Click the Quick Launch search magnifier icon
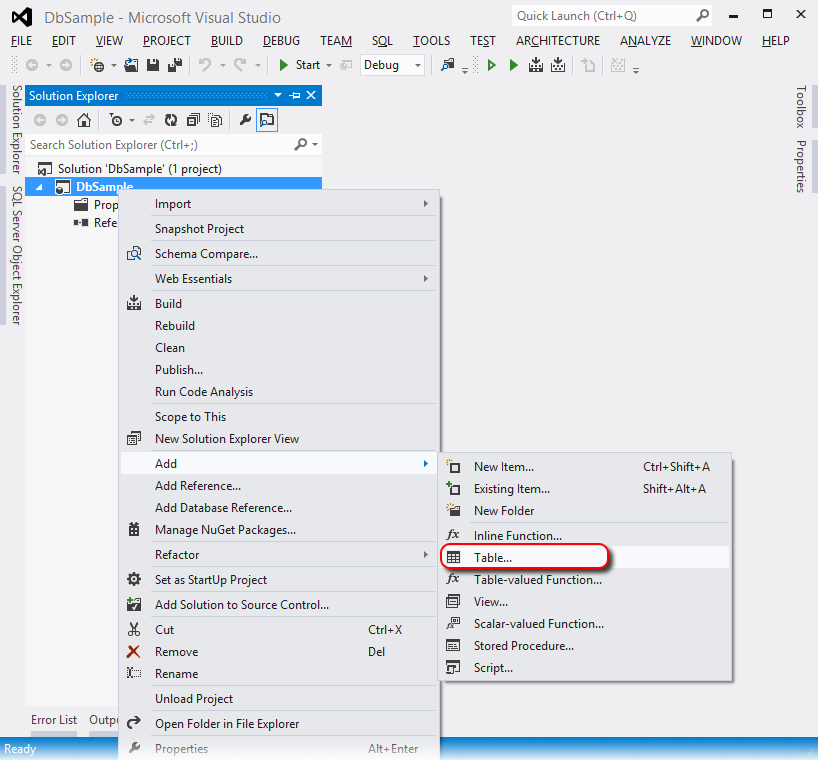 point(703,16)
